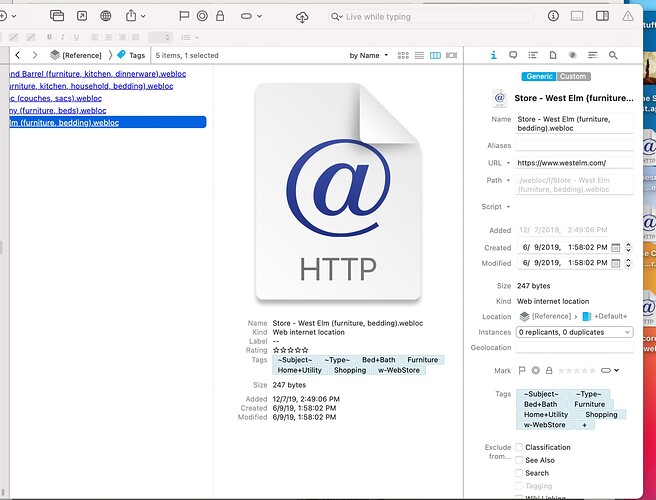Open the info circle icon in toolbar
Viewport: 656px width, 500px height.
click(553, 16)
